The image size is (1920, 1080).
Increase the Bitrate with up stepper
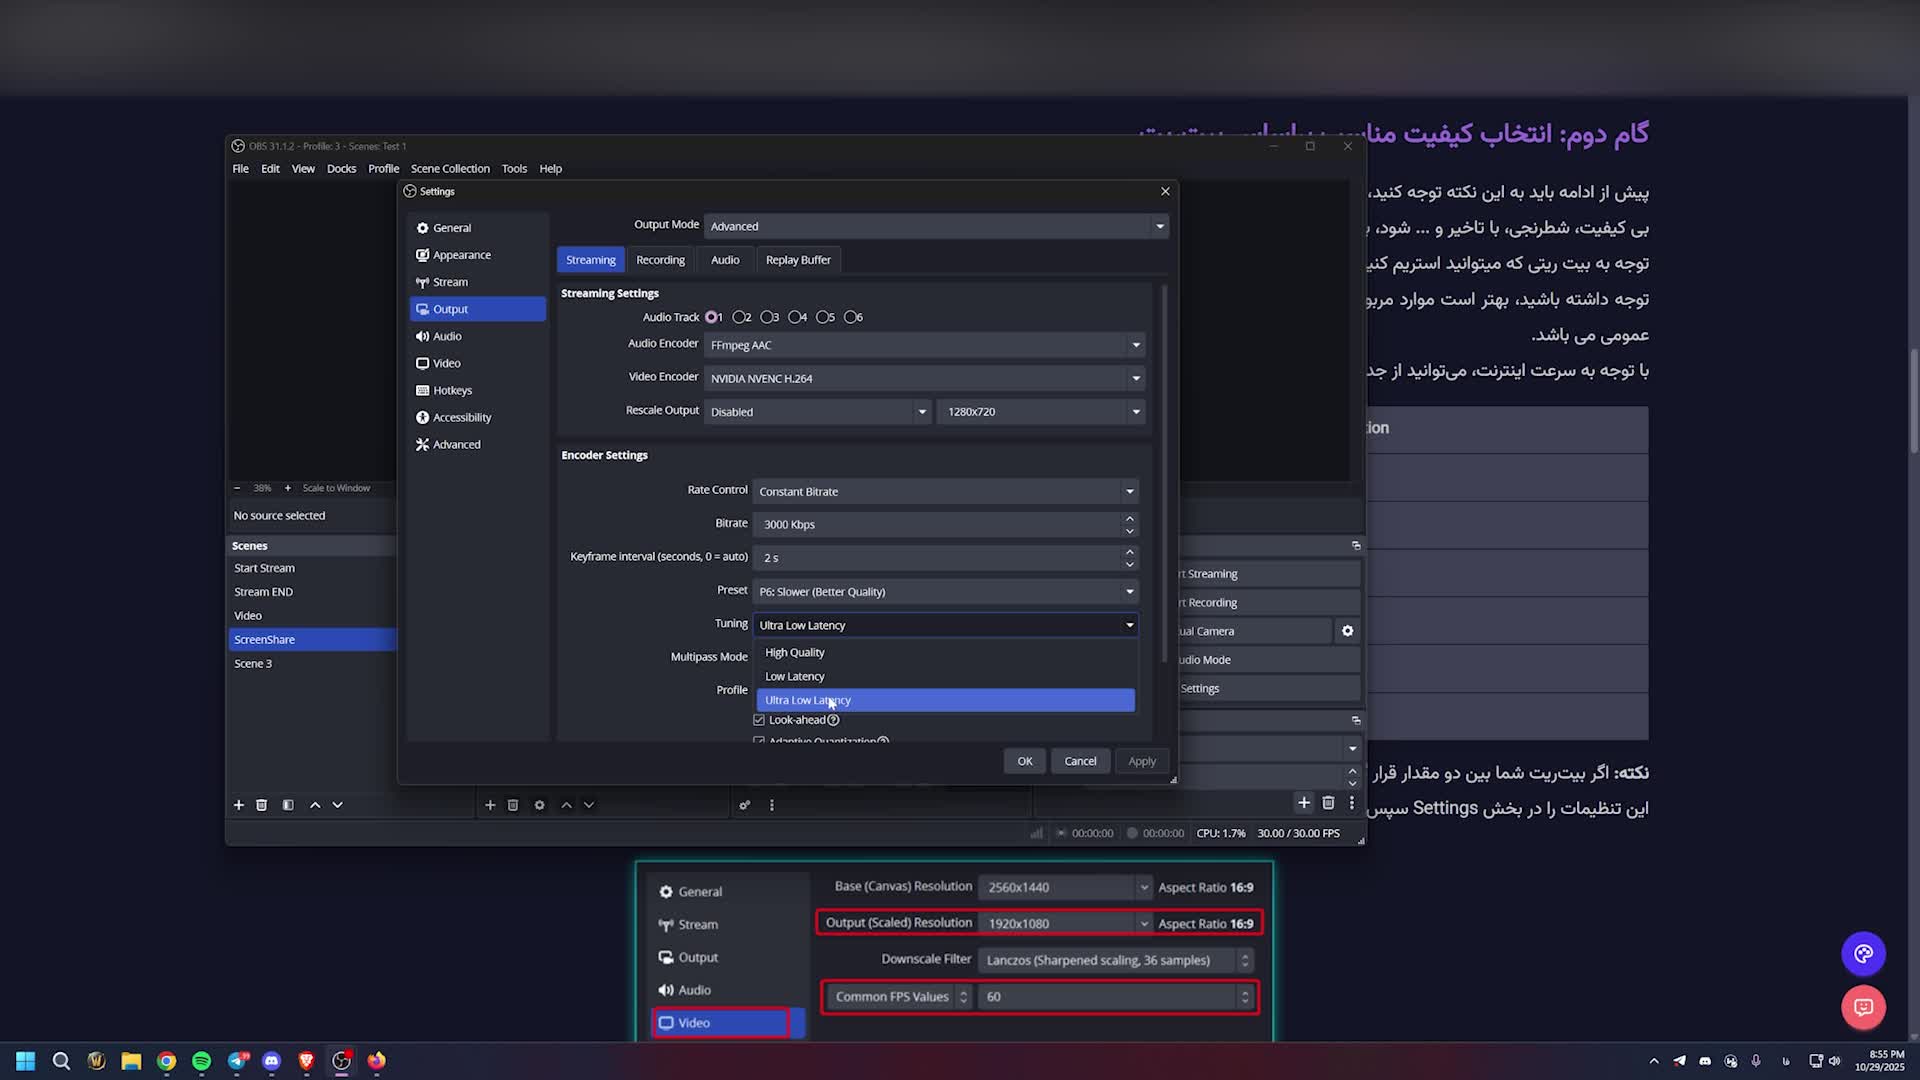coord(1129,518)
